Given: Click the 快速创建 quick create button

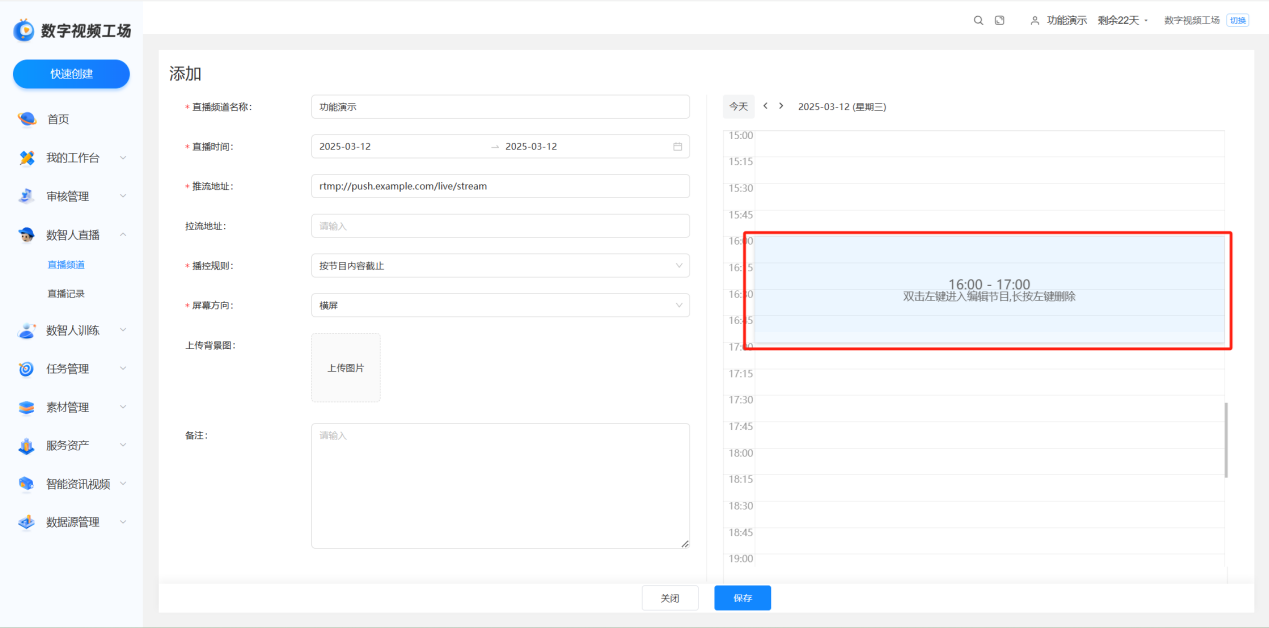Looking at the screenshot, I should [71, 74].
